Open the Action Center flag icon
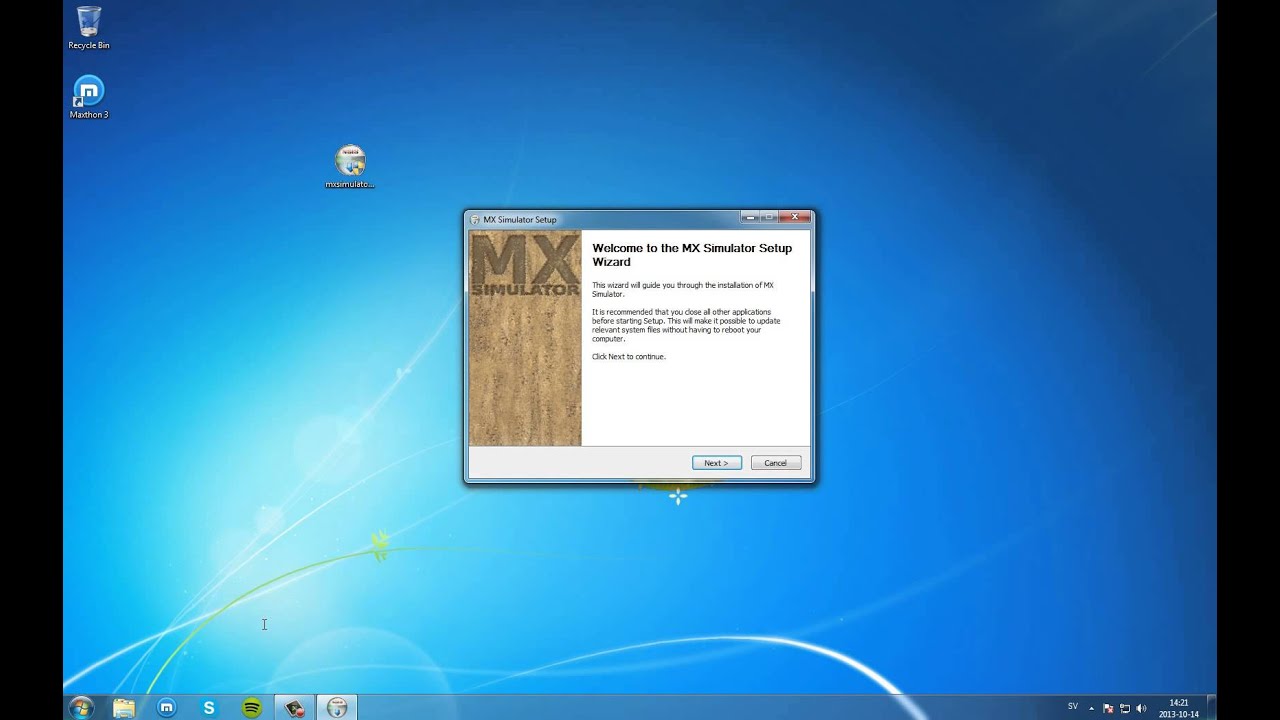1280x720 pixels. pyautogui.click(x=1108, y=708)
